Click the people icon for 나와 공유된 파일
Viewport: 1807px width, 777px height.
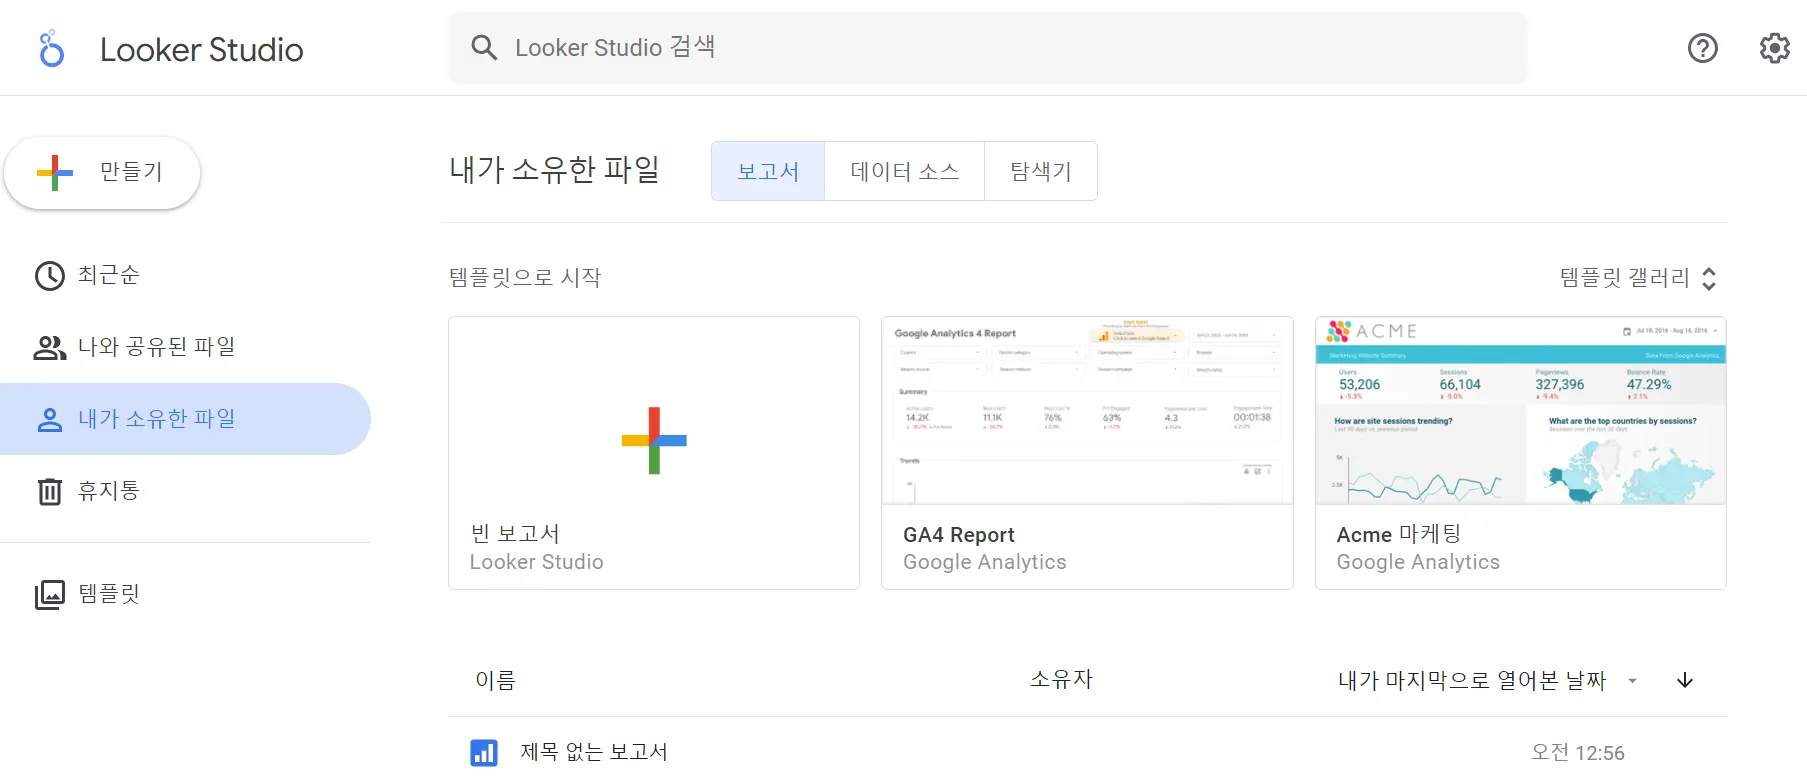(x=50, y=347)
